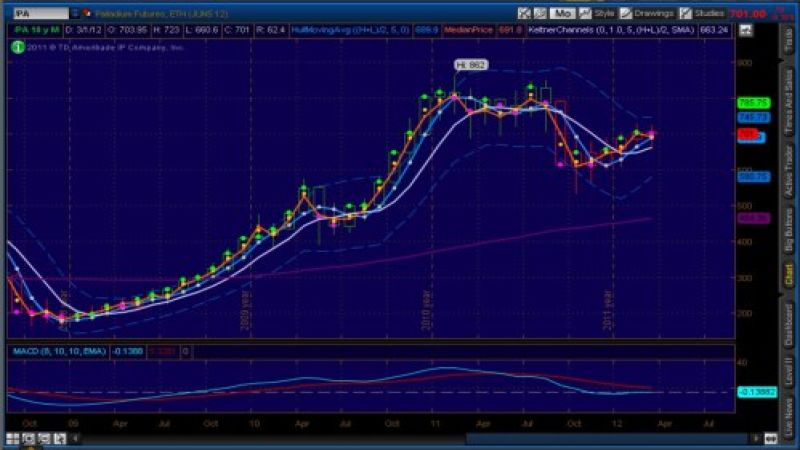Click the zoom out icon at bottom left
The height and width of the screenshot is (450, 800).
coord(44,439)
